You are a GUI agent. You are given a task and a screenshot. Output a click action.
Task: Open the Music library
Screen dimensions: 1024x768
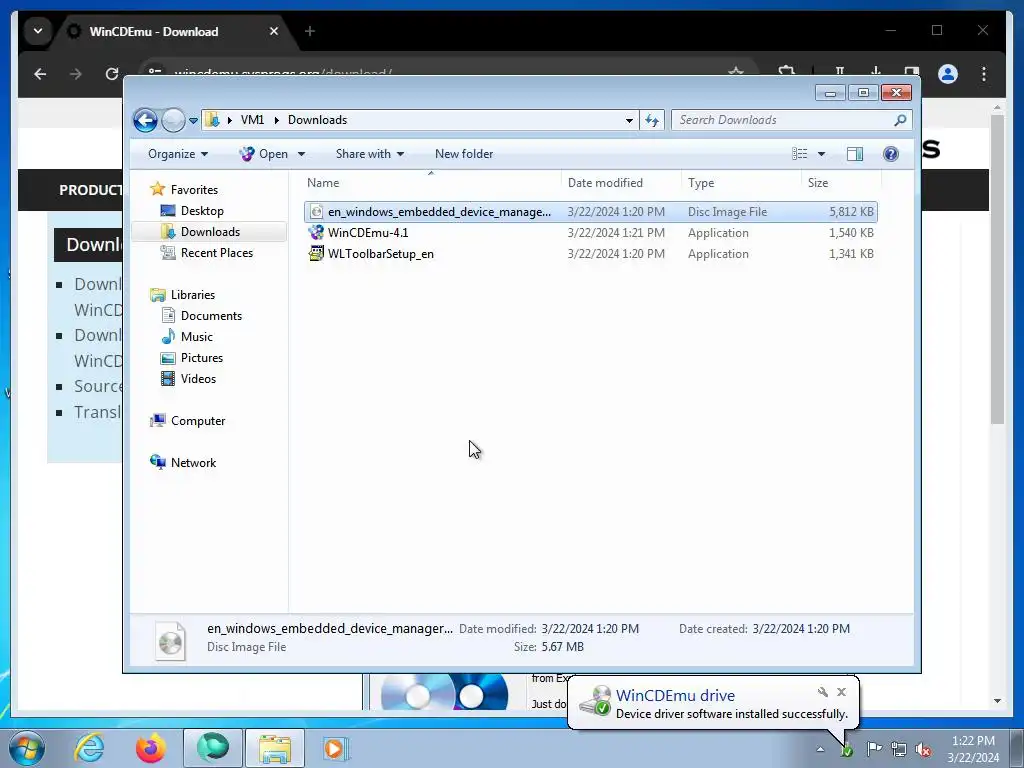coord(197,337)
